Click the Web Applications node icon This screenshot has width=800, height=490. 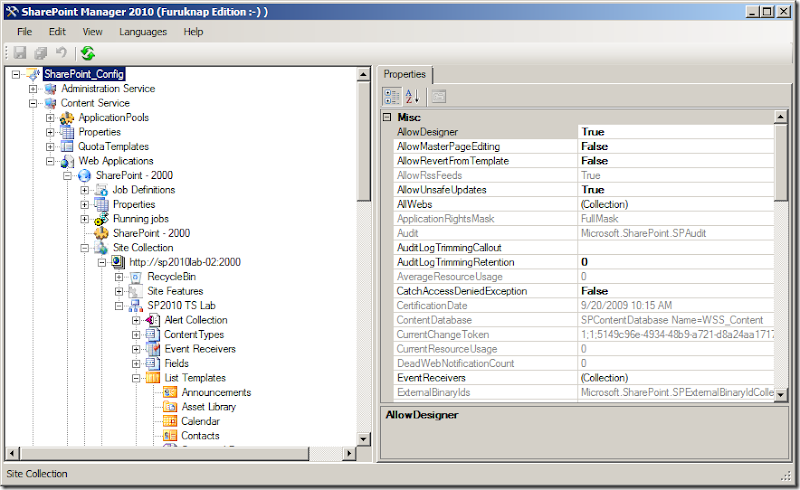pos(67,161)
